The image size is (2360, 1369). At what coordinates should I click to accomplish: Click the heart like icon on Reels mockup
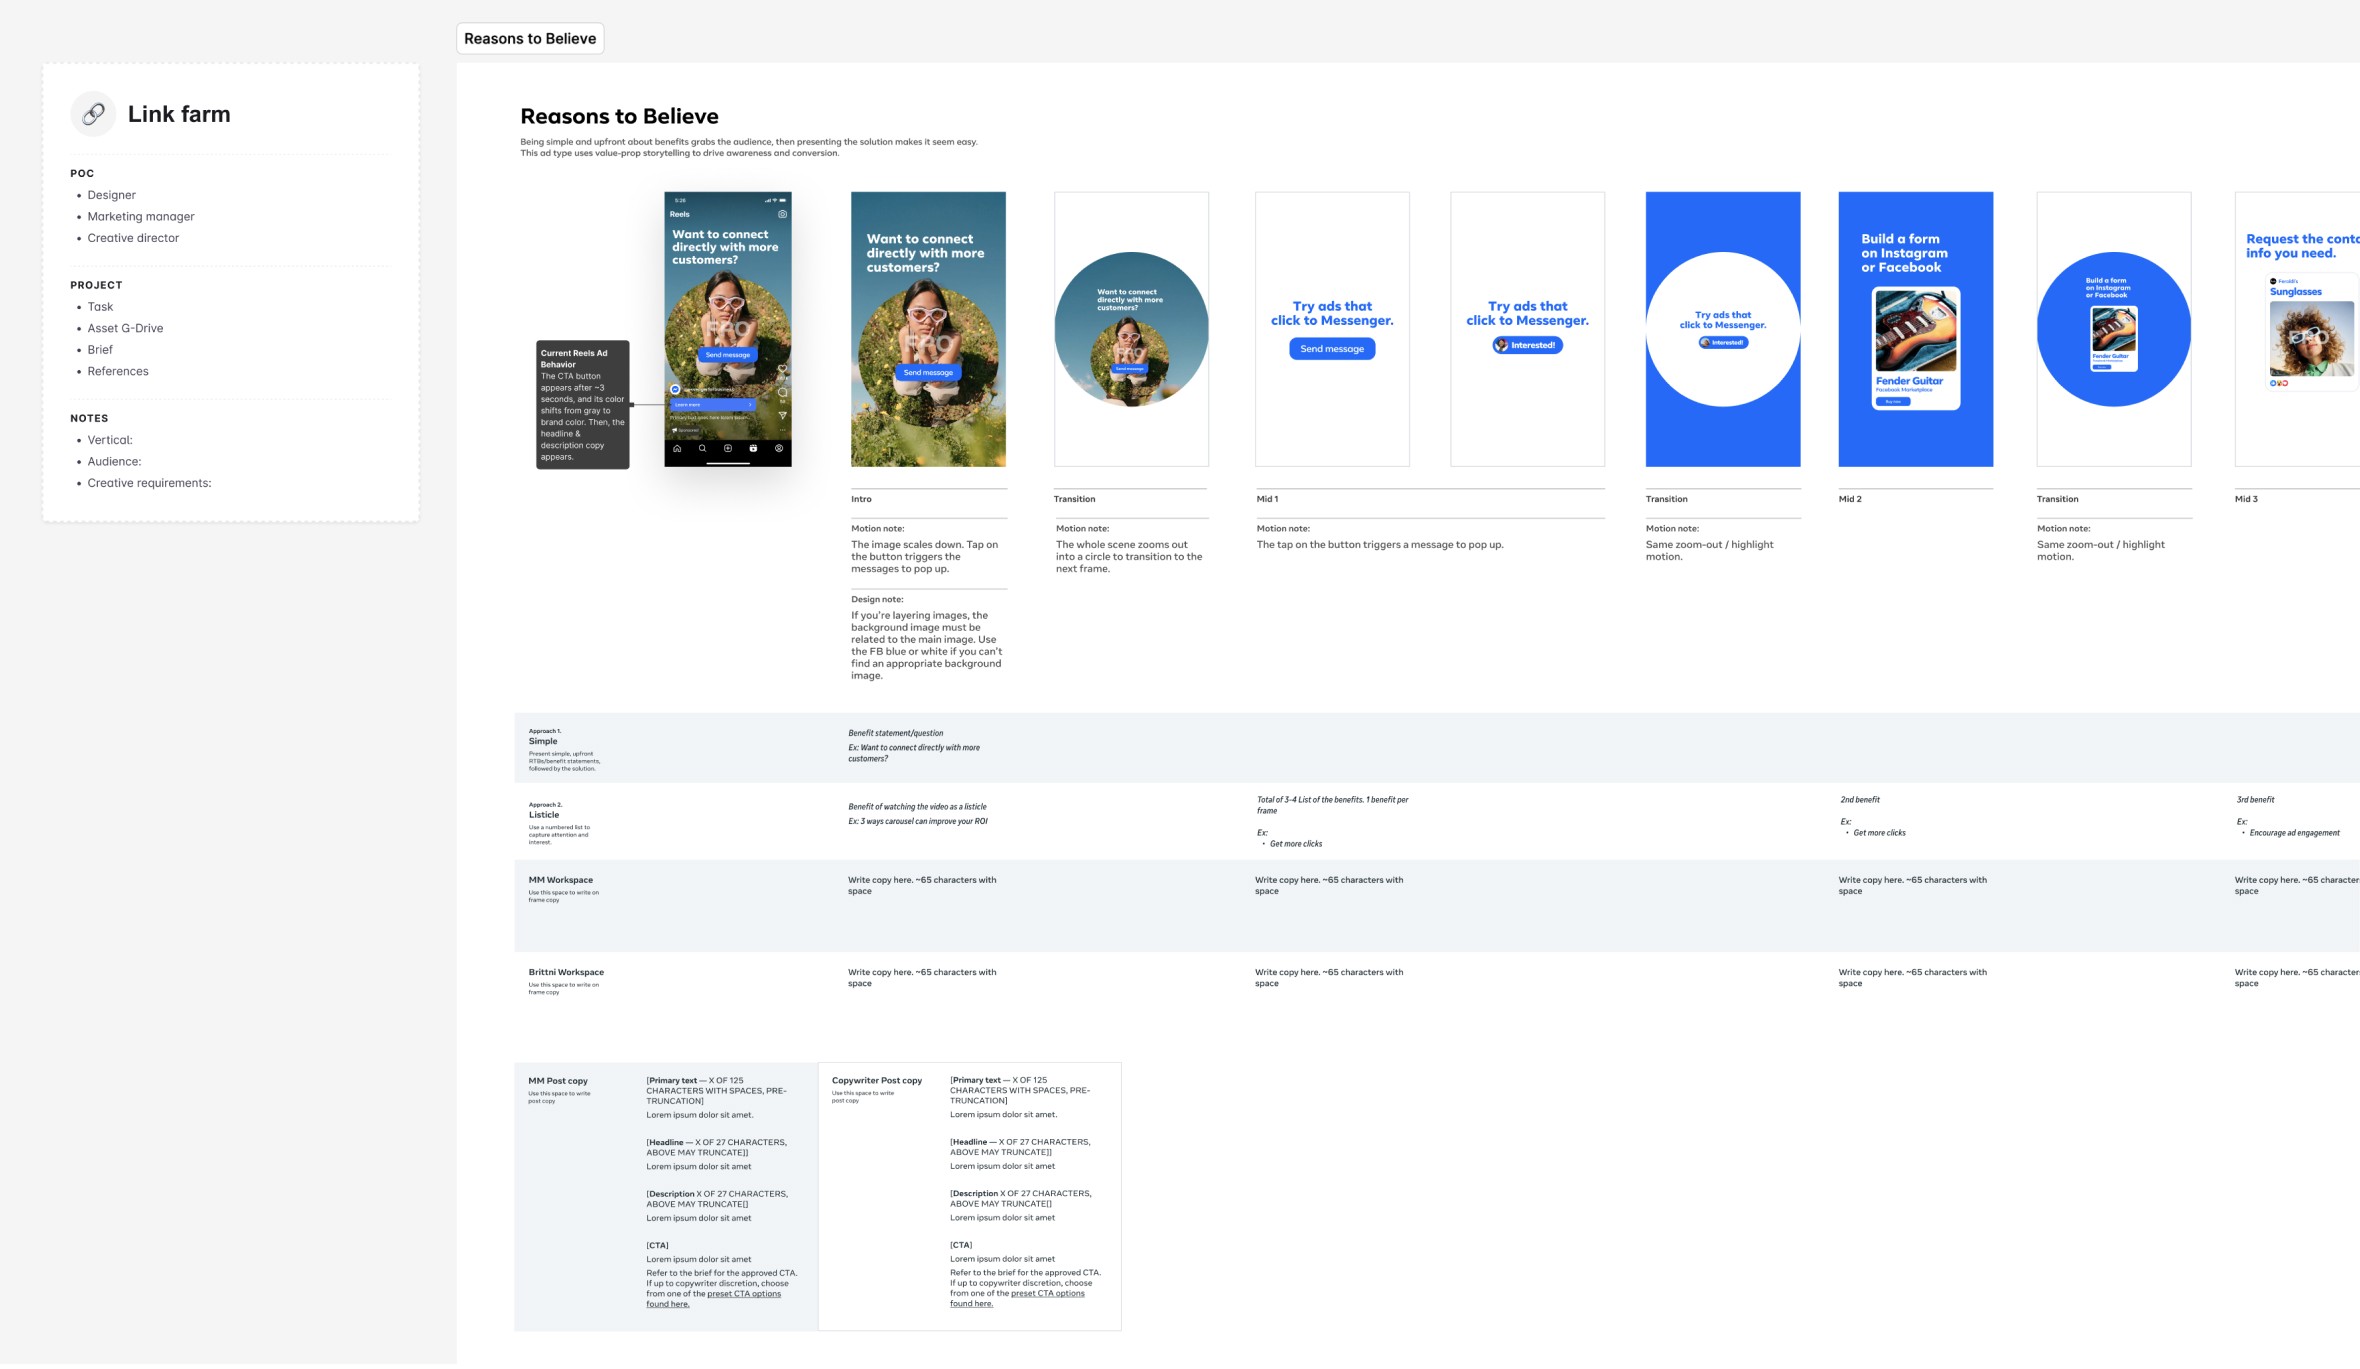pyautogui.click(x=782, y=368)
